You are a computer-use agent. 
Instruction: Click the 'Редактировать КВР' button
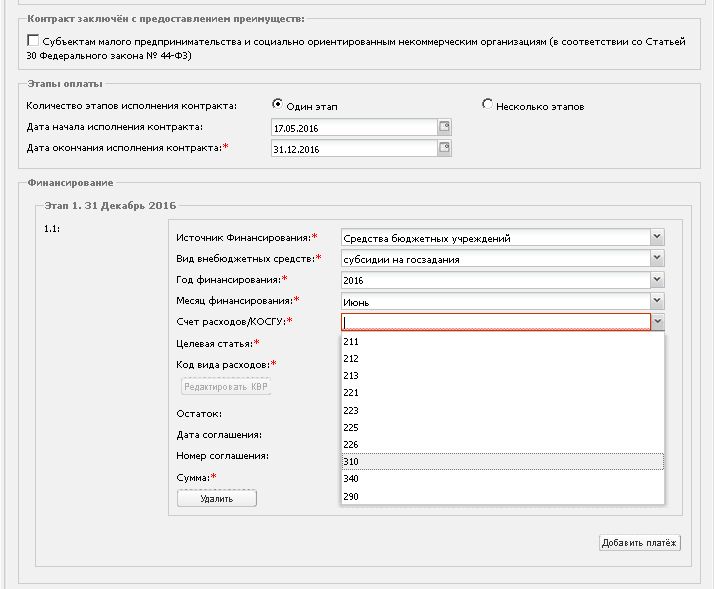pos(226,387)
